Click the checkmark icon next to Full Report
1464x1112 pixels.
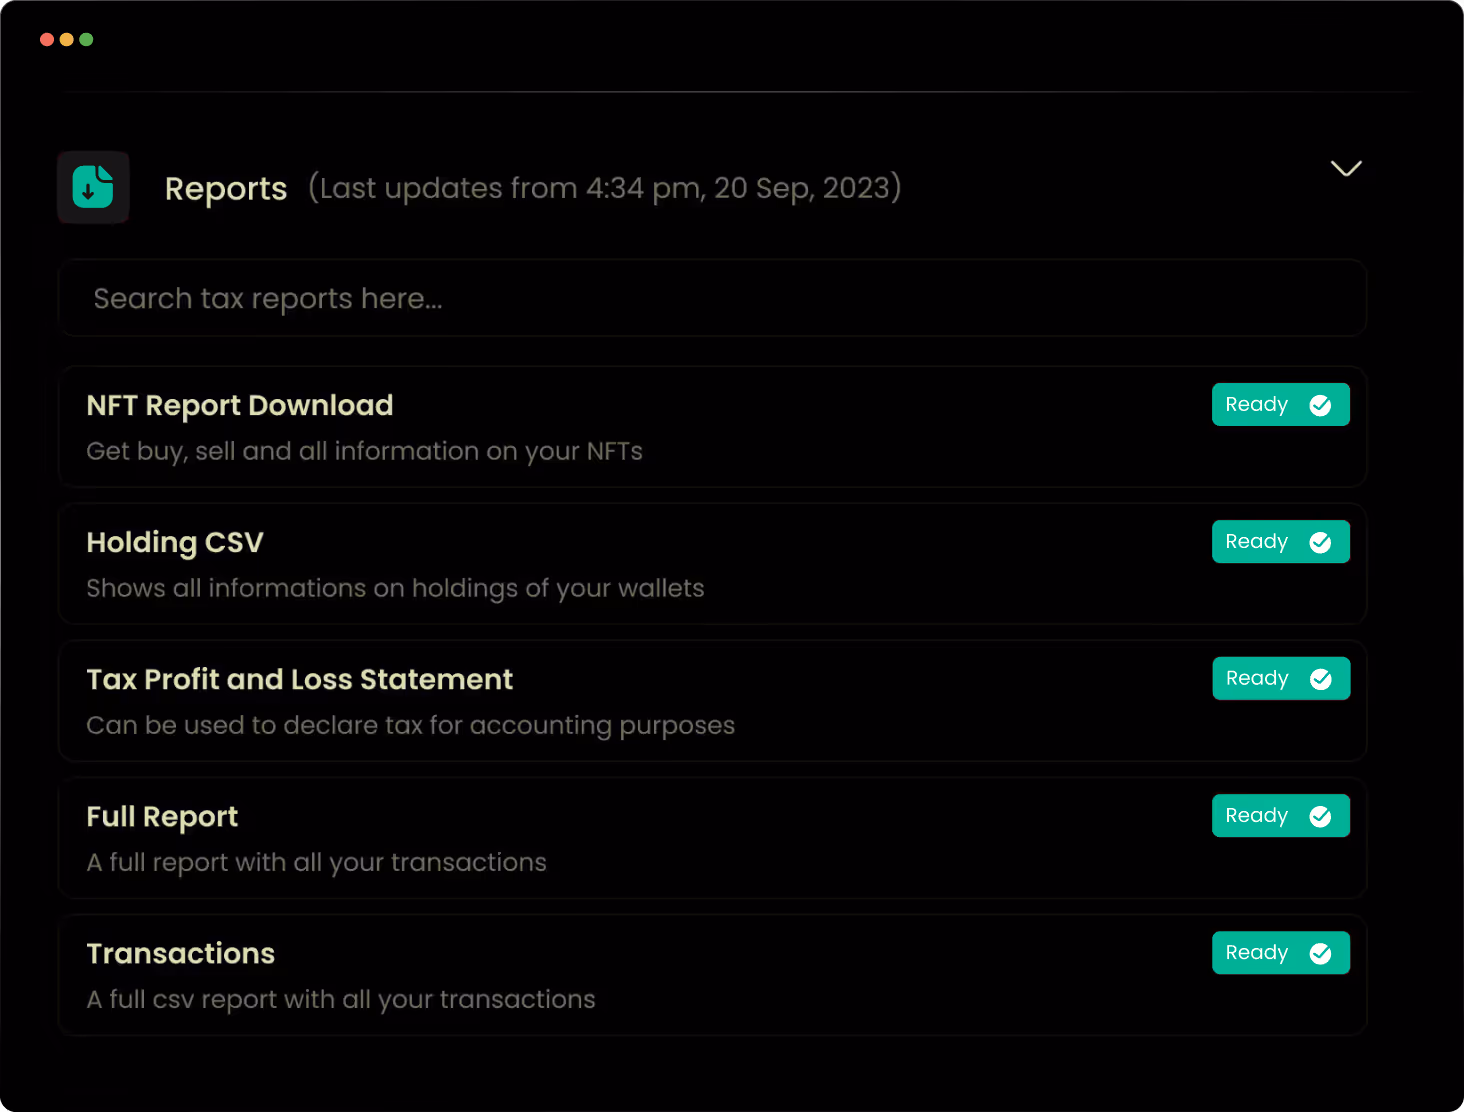[1320, 815]
